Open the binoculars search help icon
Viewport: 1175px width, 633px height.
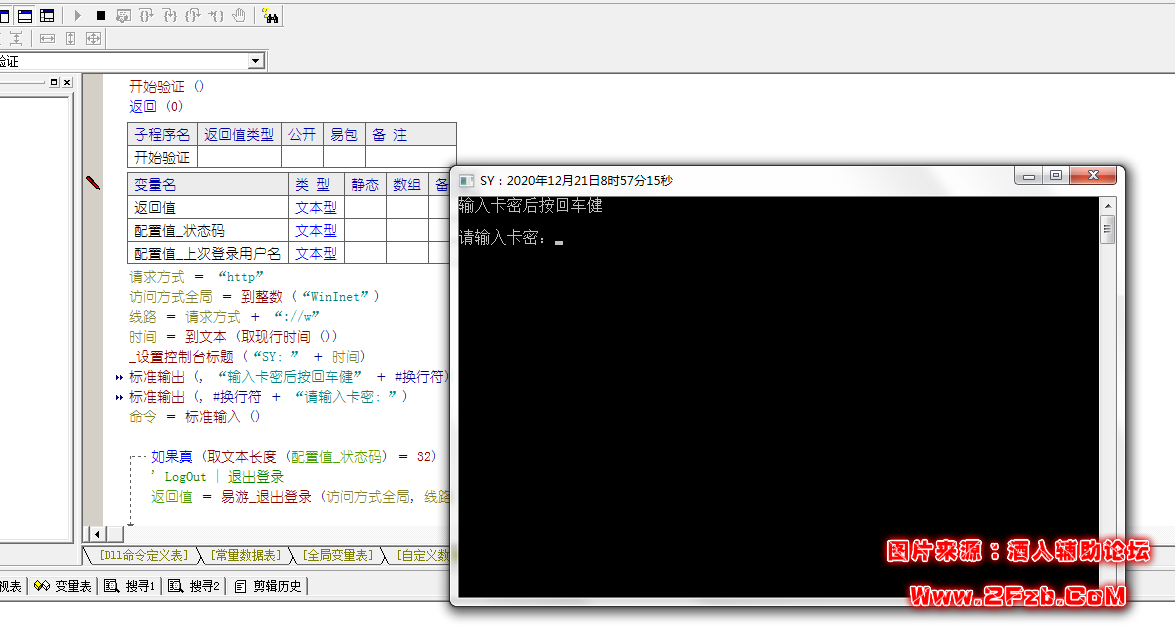click(x=270, y=15)
